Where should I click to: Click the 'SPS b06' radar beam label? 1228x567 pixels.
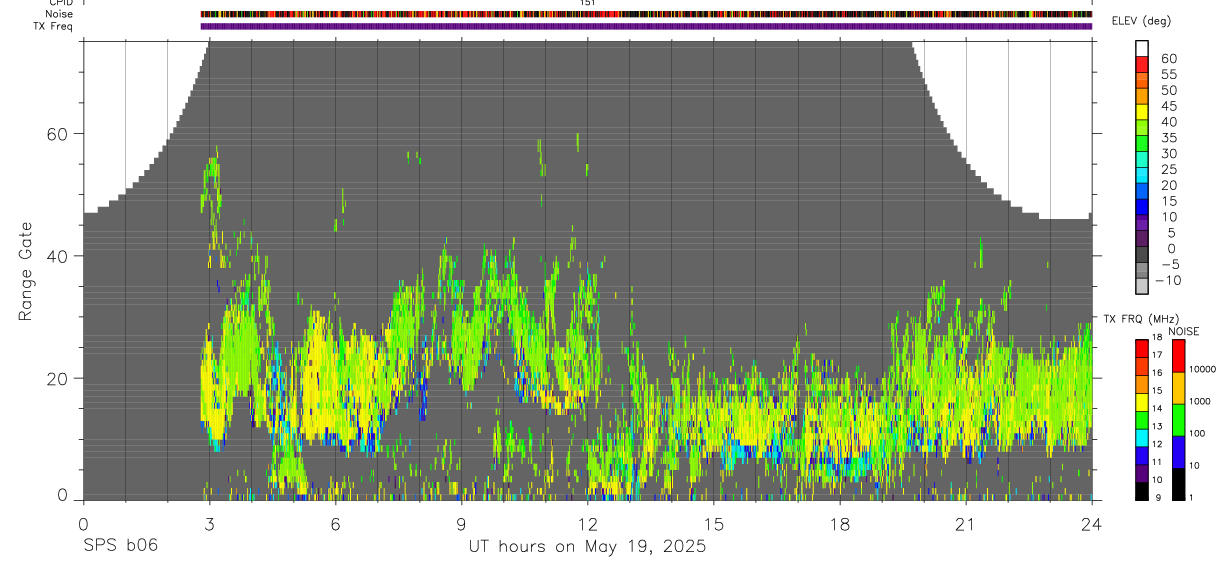[120, 547]
